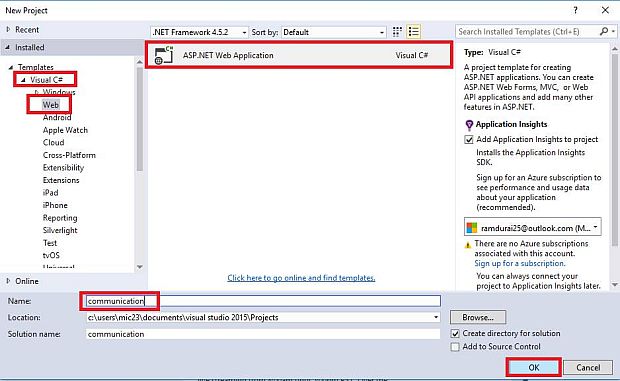This screenshot has width=620, height=381.
Task: Expand the Online section
Action: [x=8, y=281]
